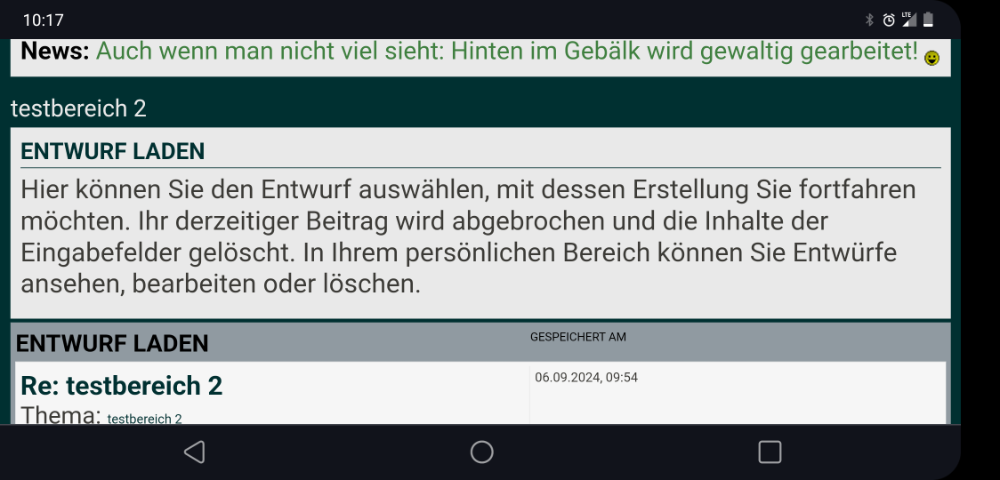1000x480 pixels.
Task: Tap the 10:17 clock in status bar
Action: tap(43, 20)
